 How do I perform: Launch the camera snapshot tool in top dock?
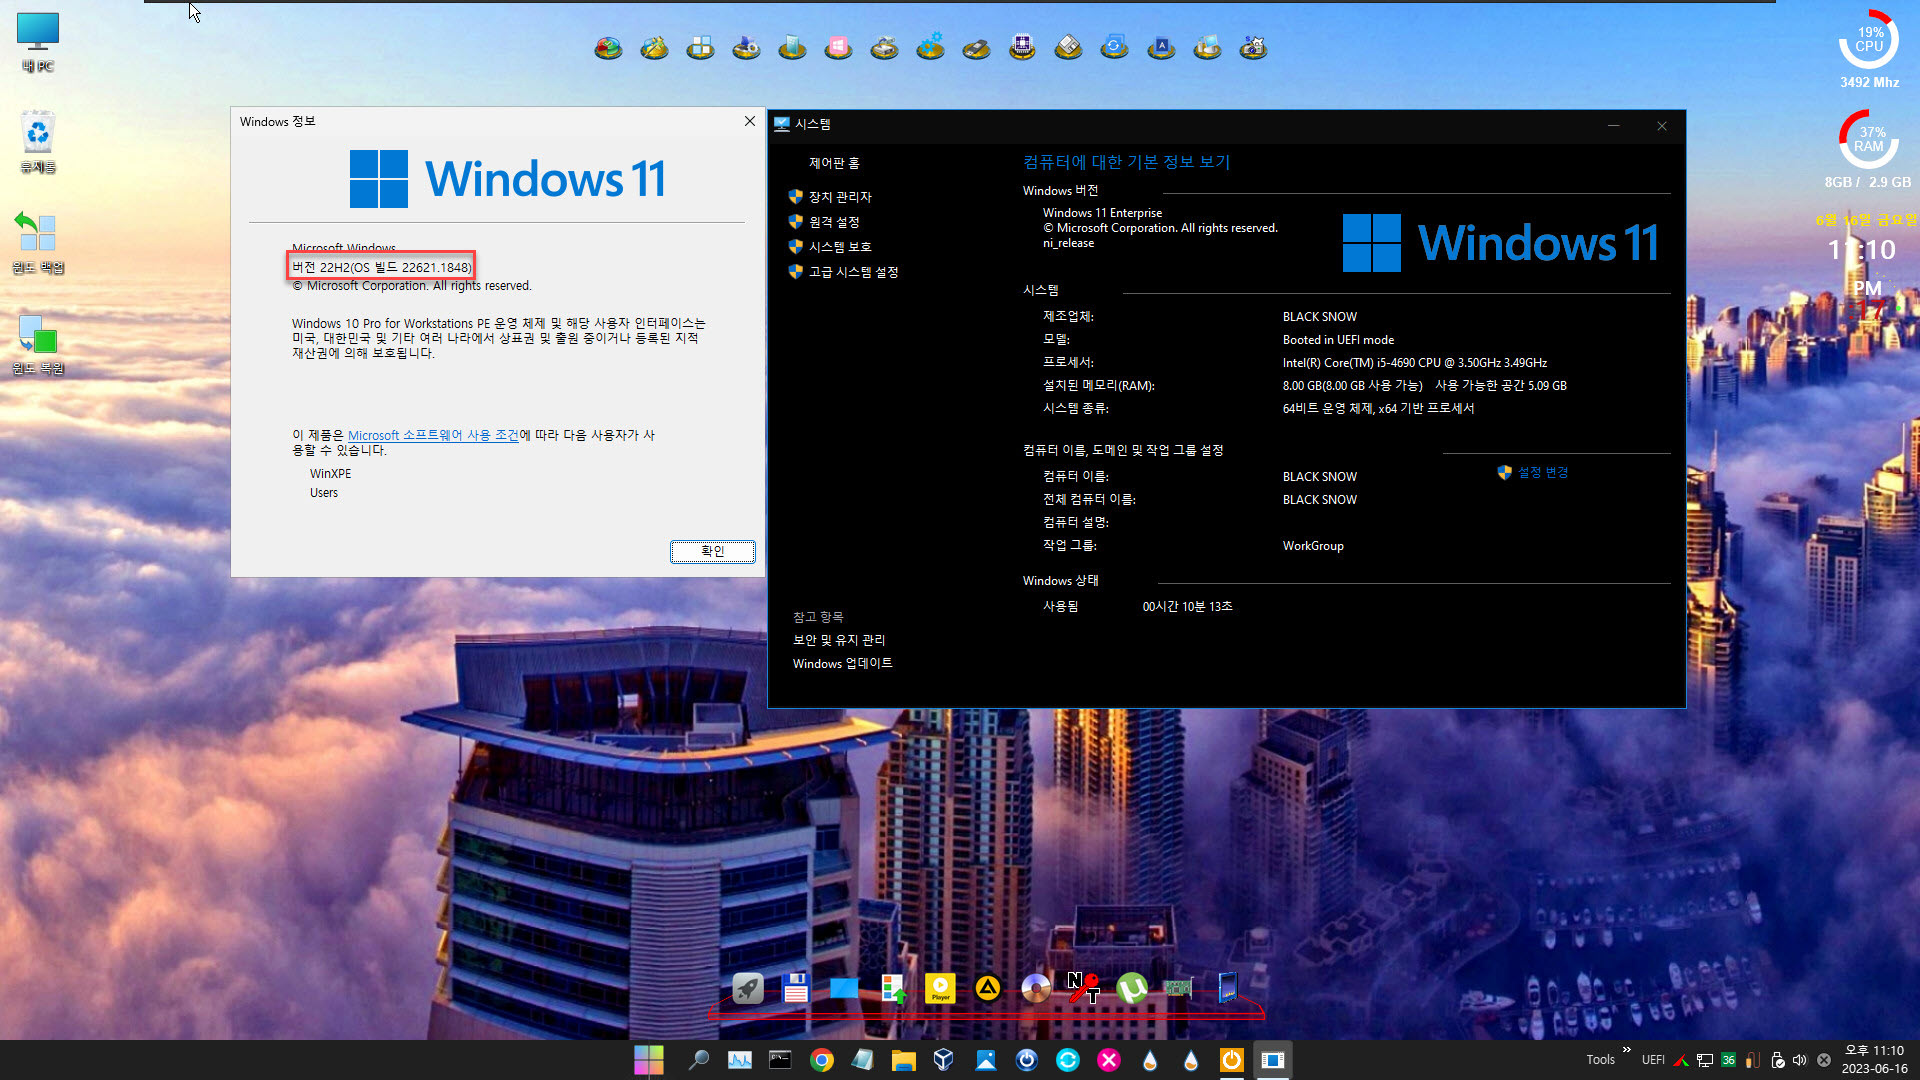[1253, 47]
